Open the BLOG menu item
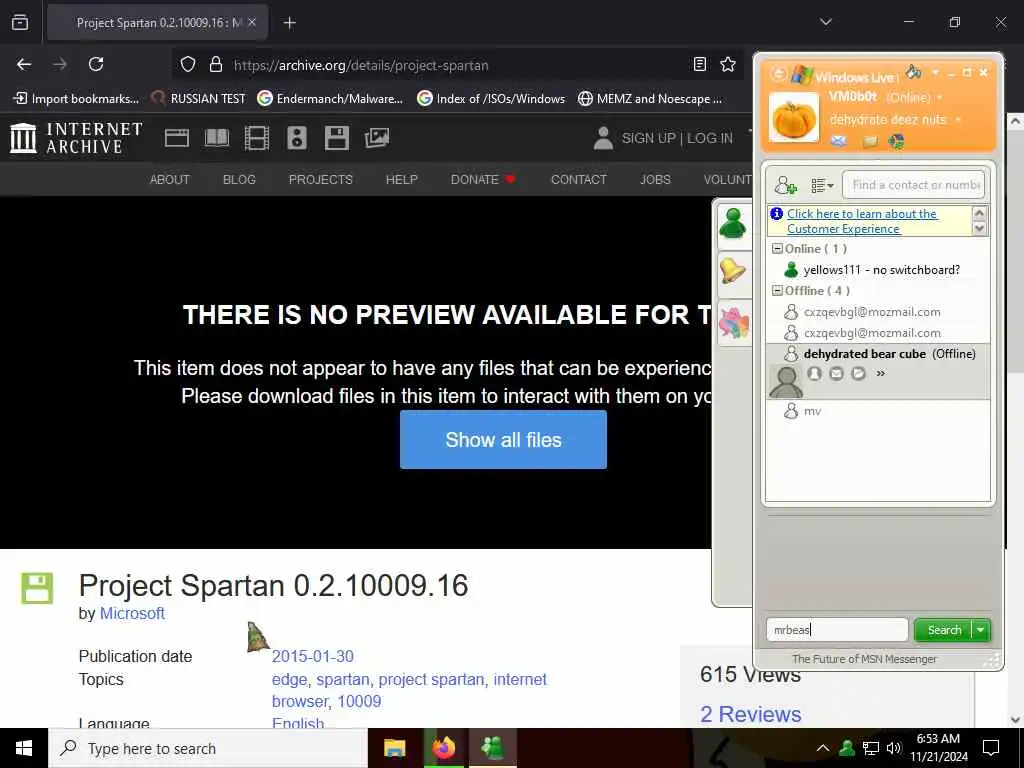Screen dimensions: 1024x768 pos(239,180)
